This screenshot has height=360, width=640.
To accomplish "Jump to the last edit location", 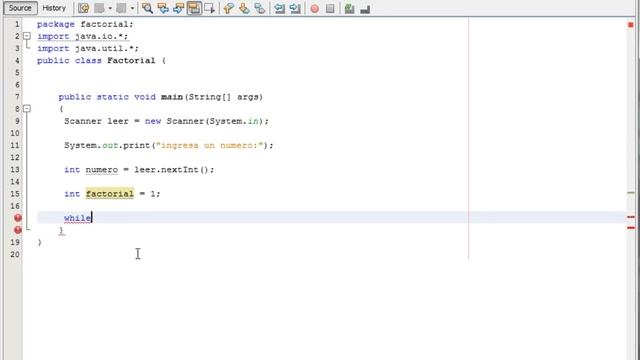I will tap(83, 8).
